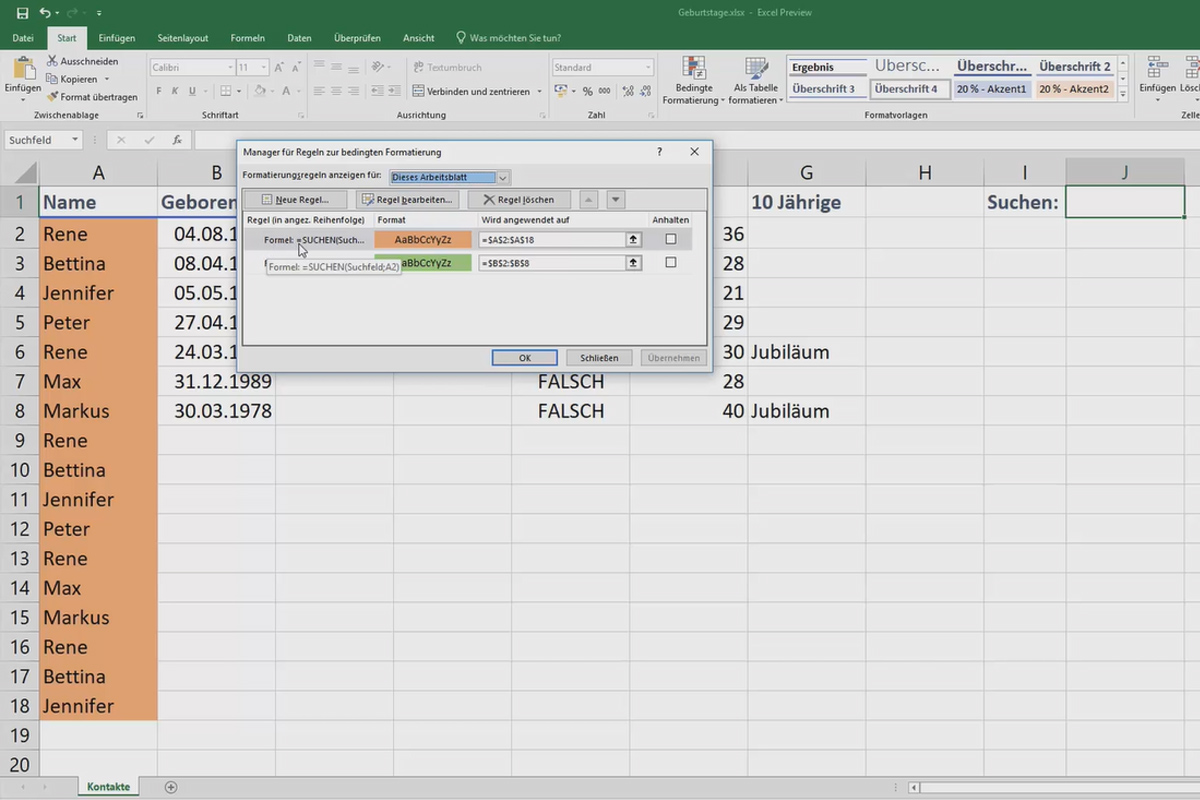Click the collapse dialog arrow next to $A$2:$A$18
The image size is (1200, 800).
pos(633,239)
